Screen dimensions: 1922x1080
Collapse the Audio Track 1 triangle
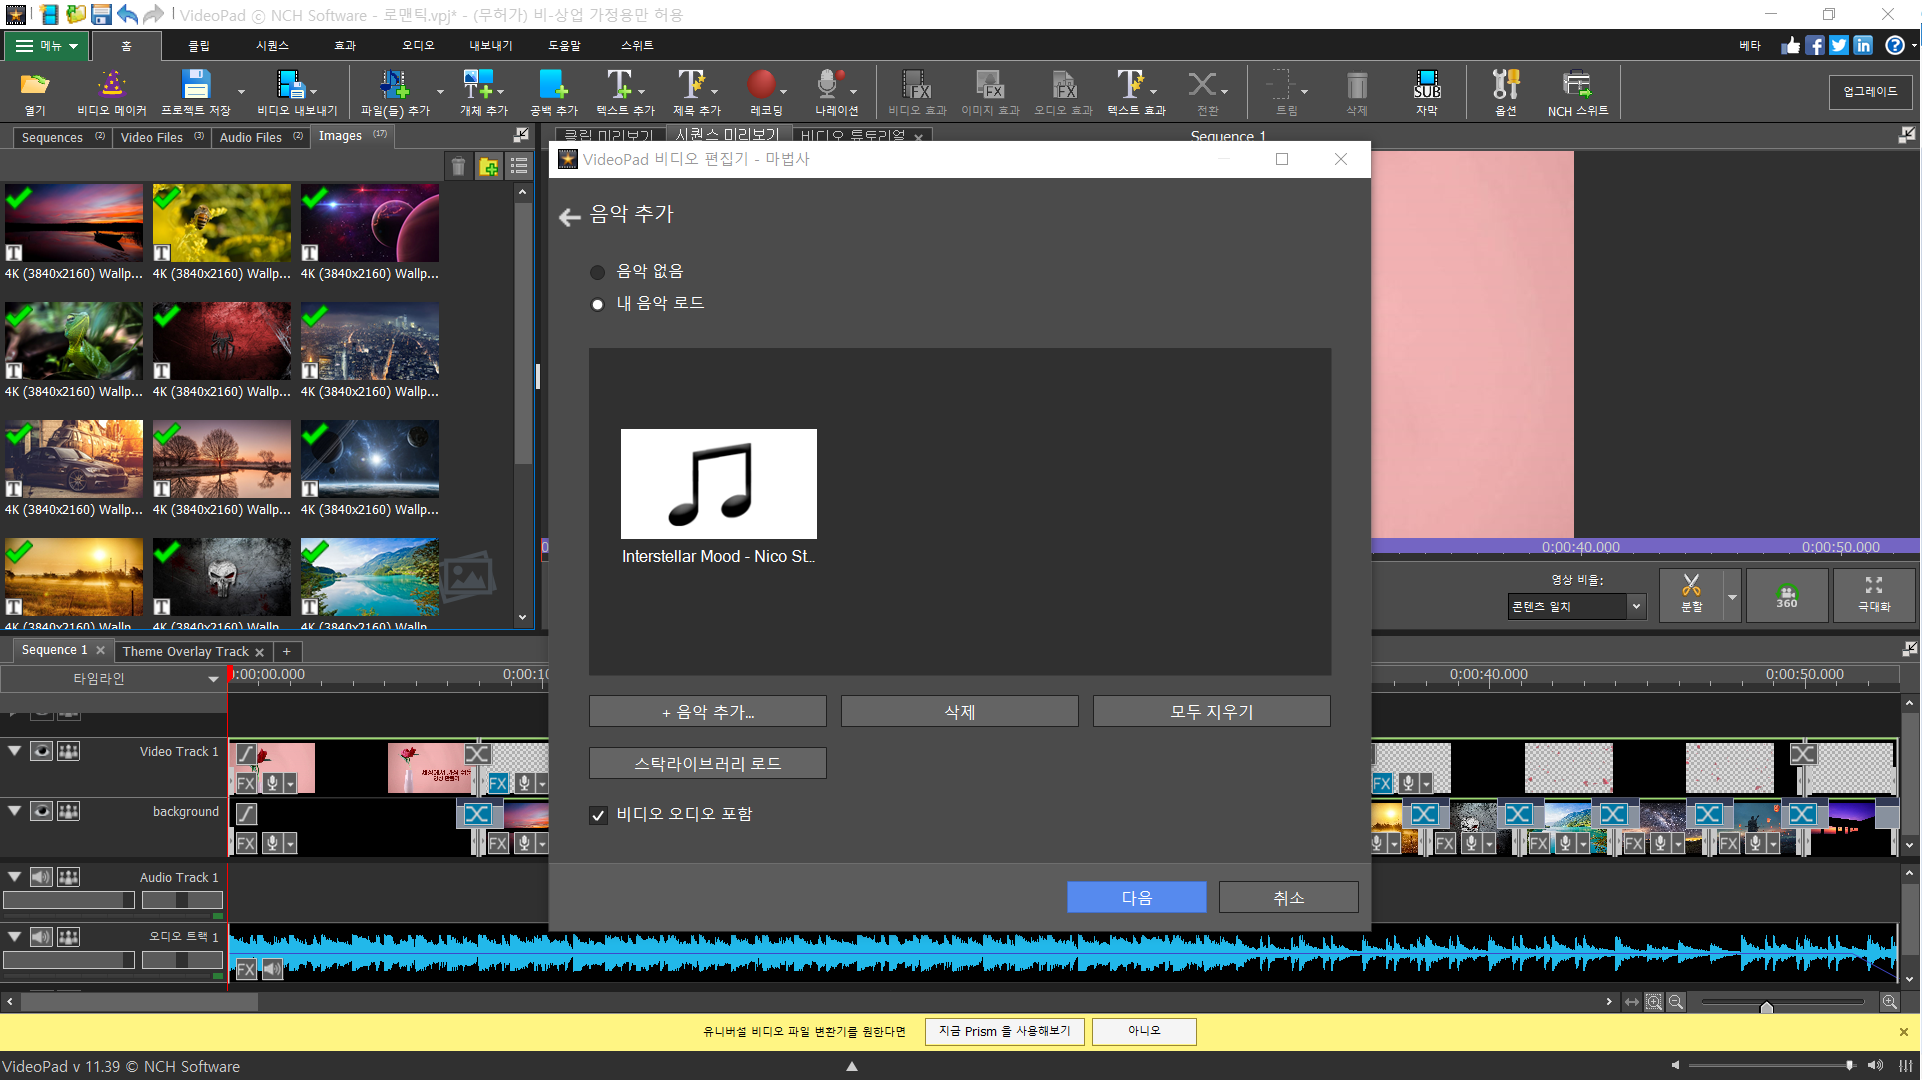coord(15,877)
